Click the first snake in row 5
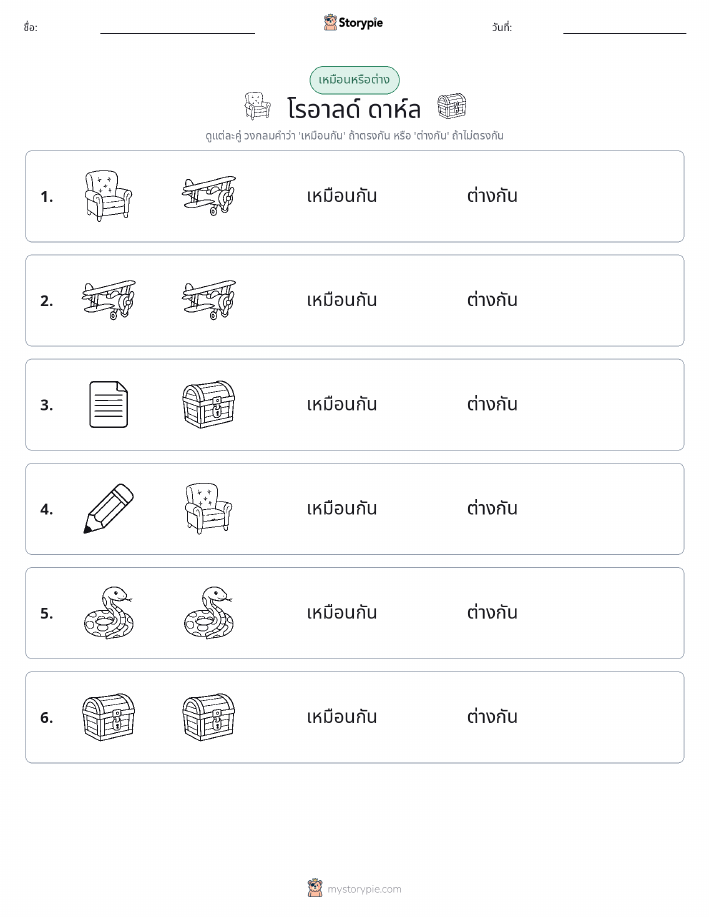The height and width of the screenshot is (917, 709). [108, 613]
